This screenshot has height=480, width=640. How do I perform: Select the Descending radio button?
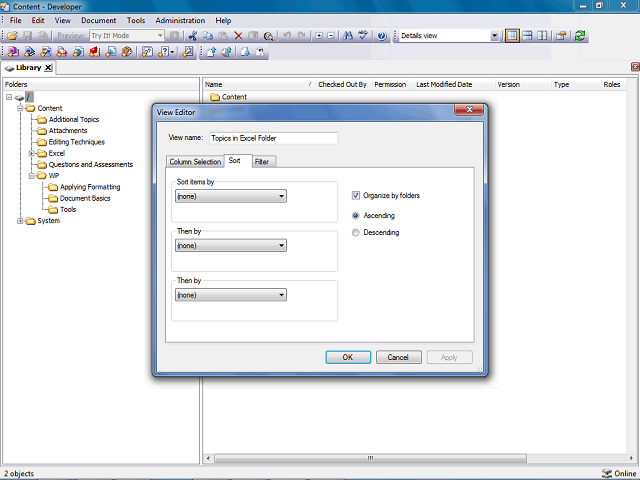[356, 233]
